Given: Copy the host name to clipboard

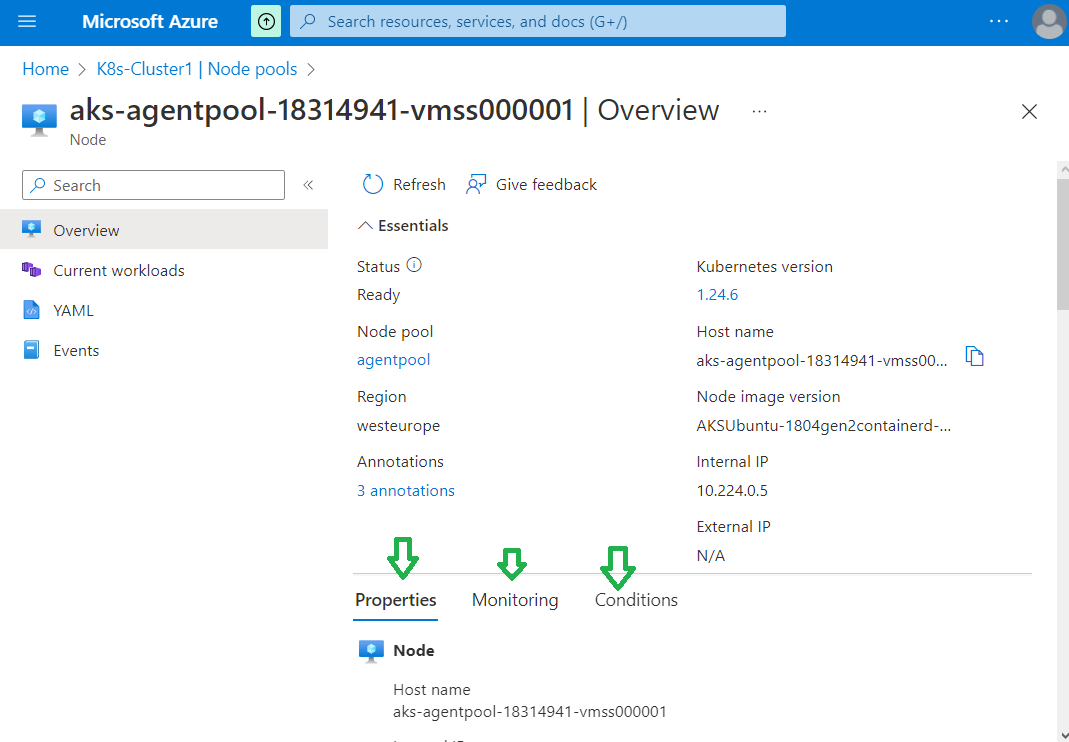Looking at the screenshot, I should [975, 356].
